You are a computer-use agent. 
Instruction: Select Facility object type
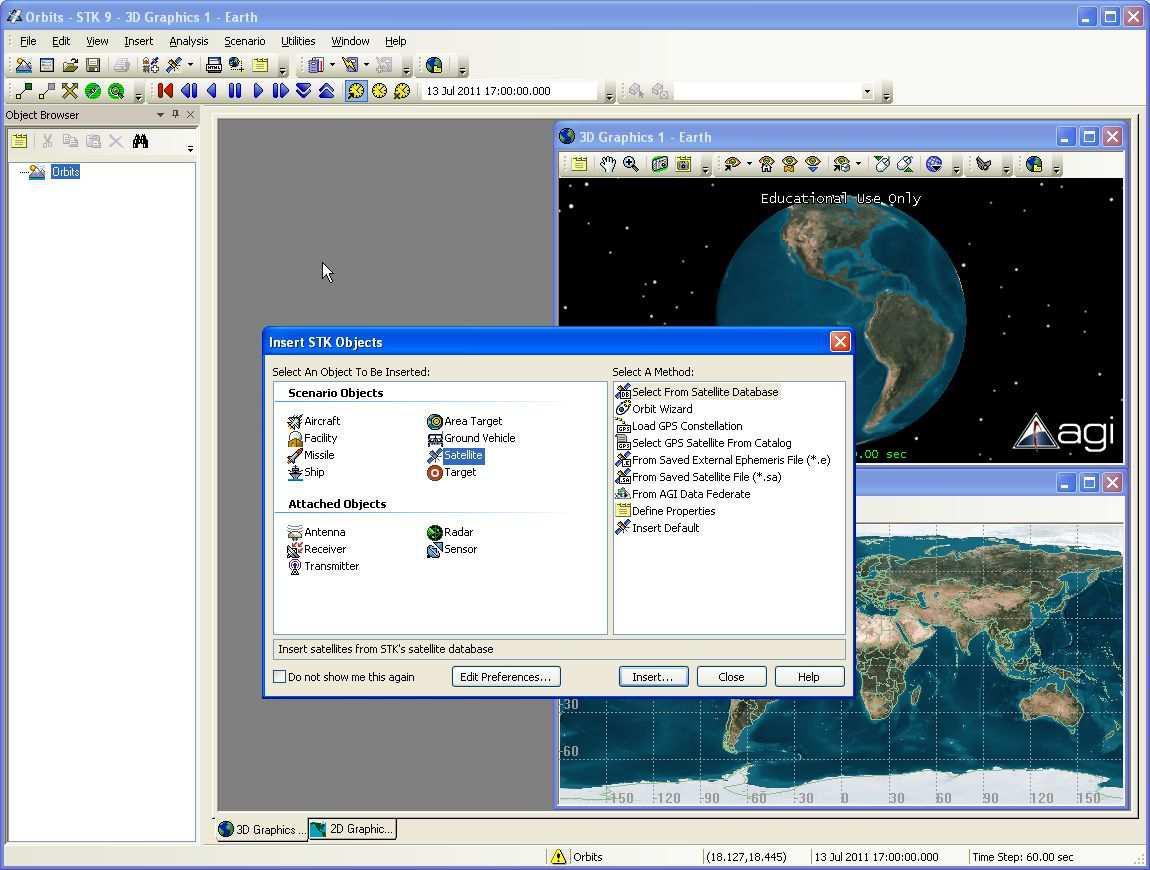[x=312, y=438]
